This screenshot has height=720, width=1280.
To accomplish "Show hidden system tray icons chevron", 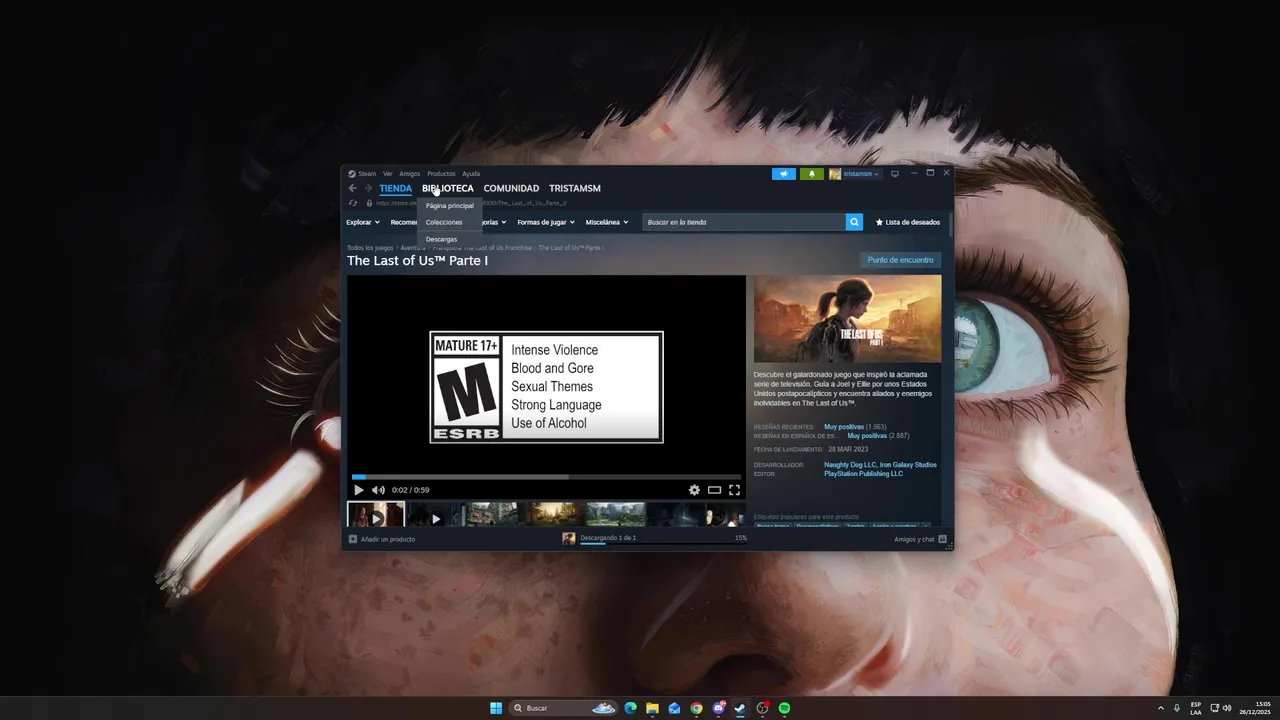I will tap(1161, 708).
